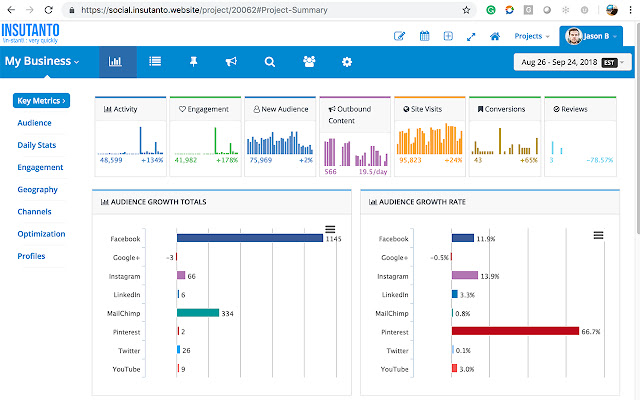Go to Audience in sidebar
The height and width of the screenshot is (400, 640).
click(34, 123)
